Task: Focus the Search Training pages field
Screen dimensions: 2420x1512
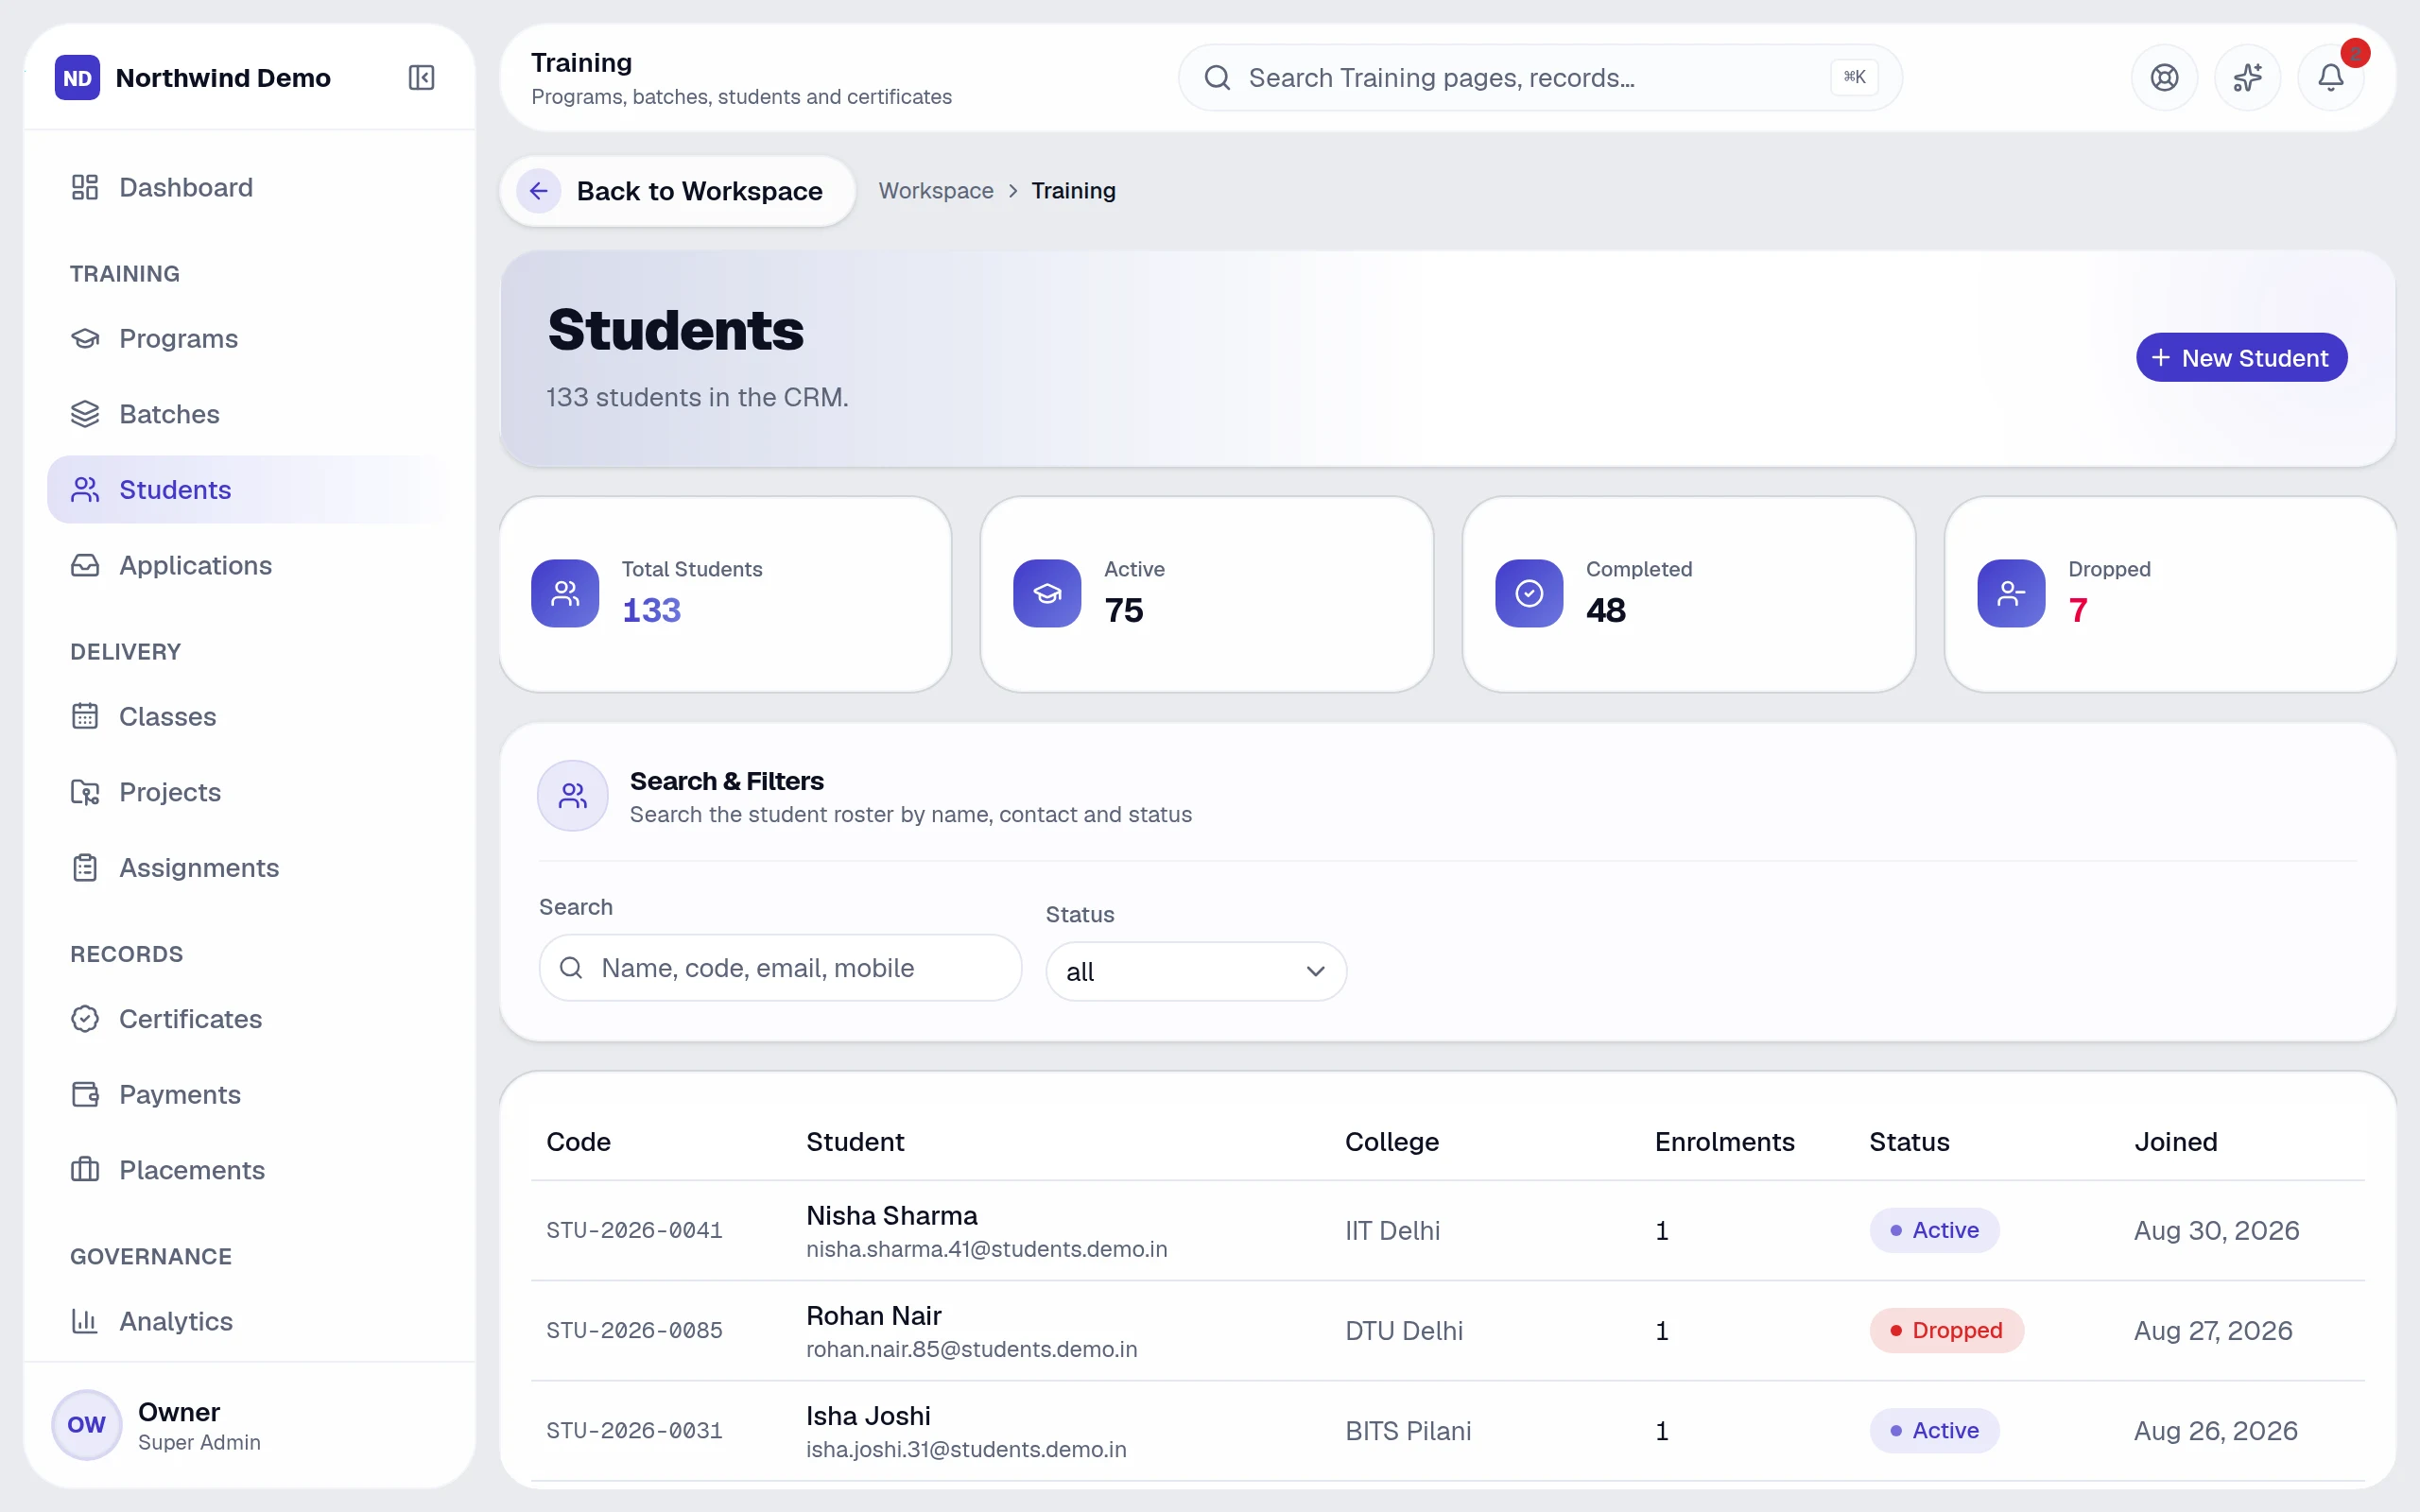Action: click(x=1540, y=77)
